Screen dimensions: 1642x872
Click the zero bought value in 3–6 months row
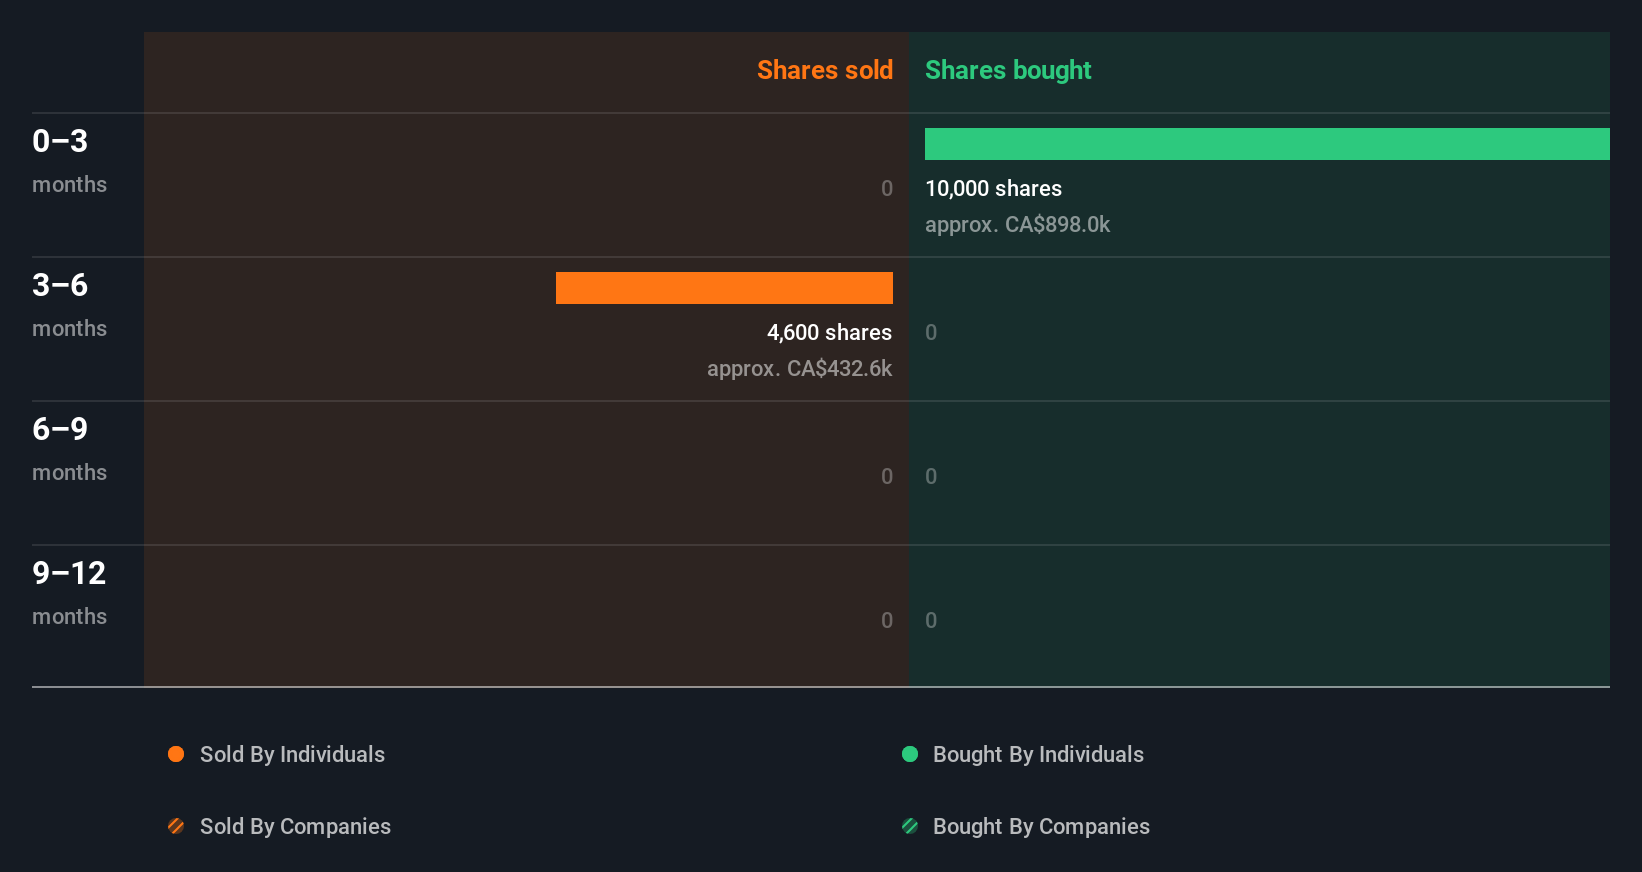click(931, 332)
